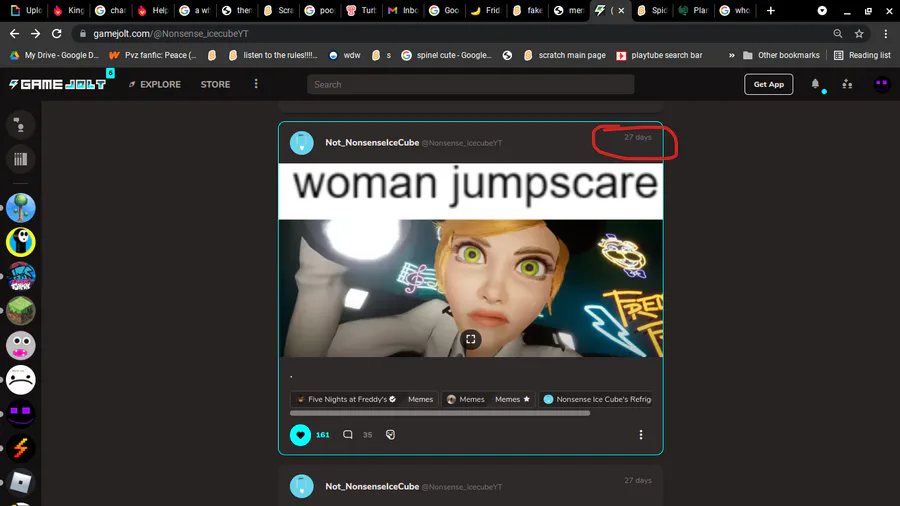Toggle the like heart on the post
Viewport: 900px width, 506px height.
[300, 435]
